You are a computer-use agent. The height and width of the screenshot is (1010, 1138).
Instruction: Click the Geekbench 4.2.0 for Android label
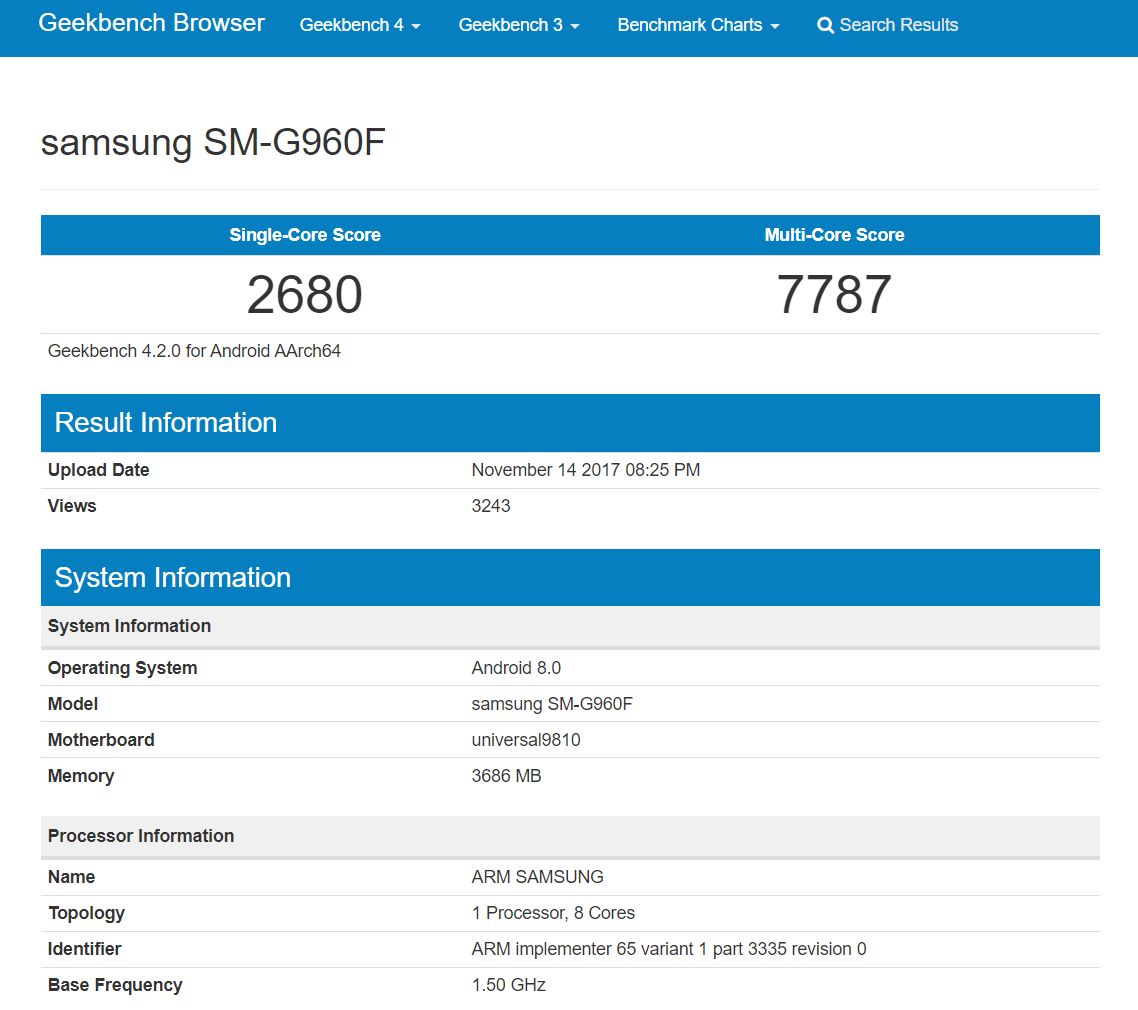tap(194, 351)
